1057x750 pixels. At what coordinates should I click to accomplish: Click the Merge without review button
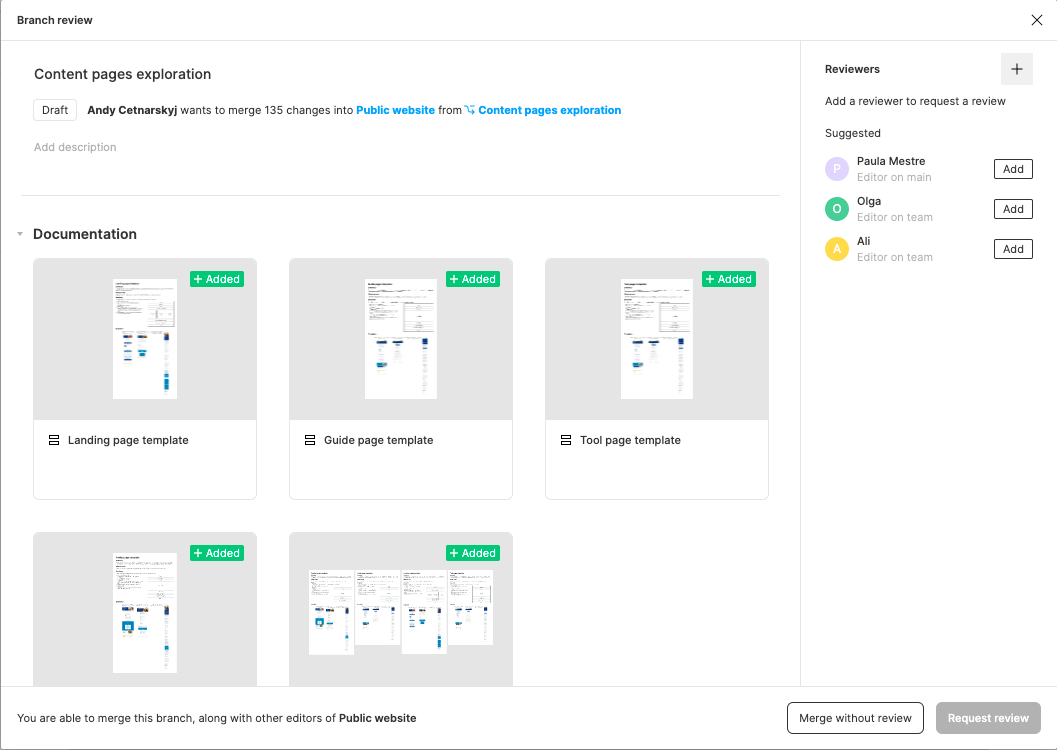(855, 718)
